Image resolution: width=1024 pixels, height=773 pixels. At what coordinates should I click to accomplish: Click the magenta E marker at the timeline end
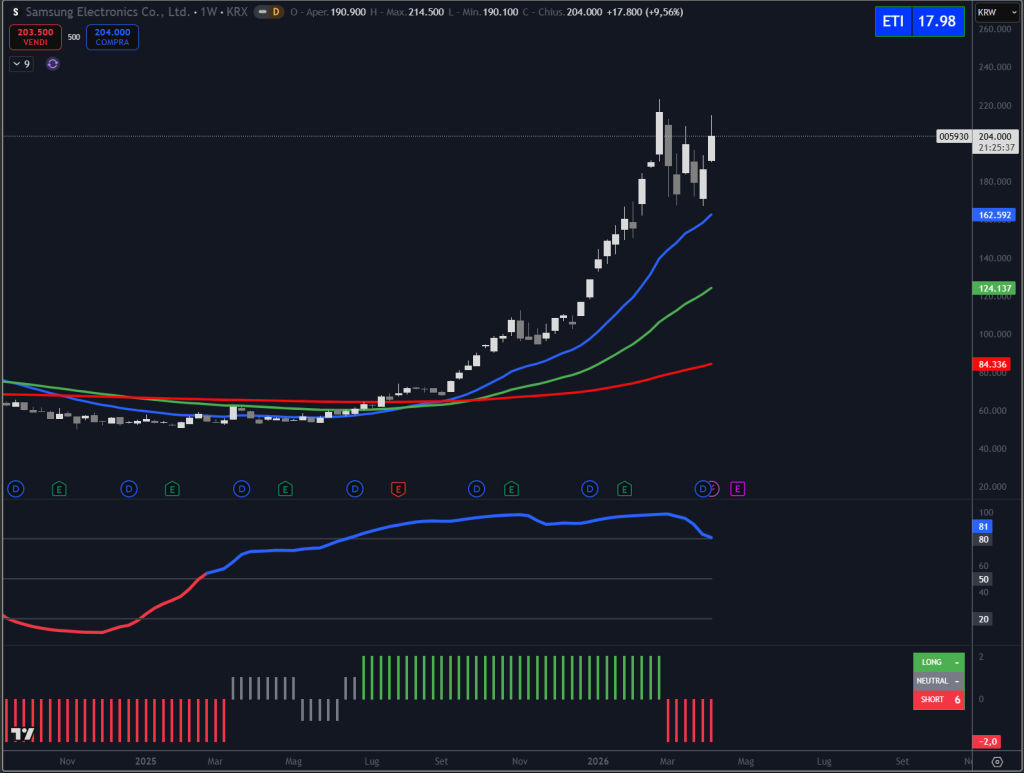click(737, 489)
